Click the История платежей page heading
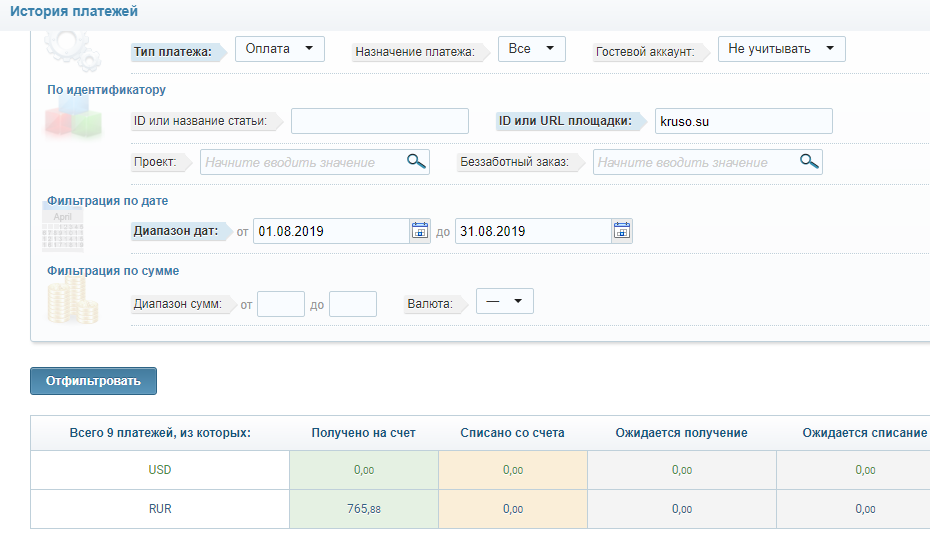930x534 pixels. pos(74,11)
